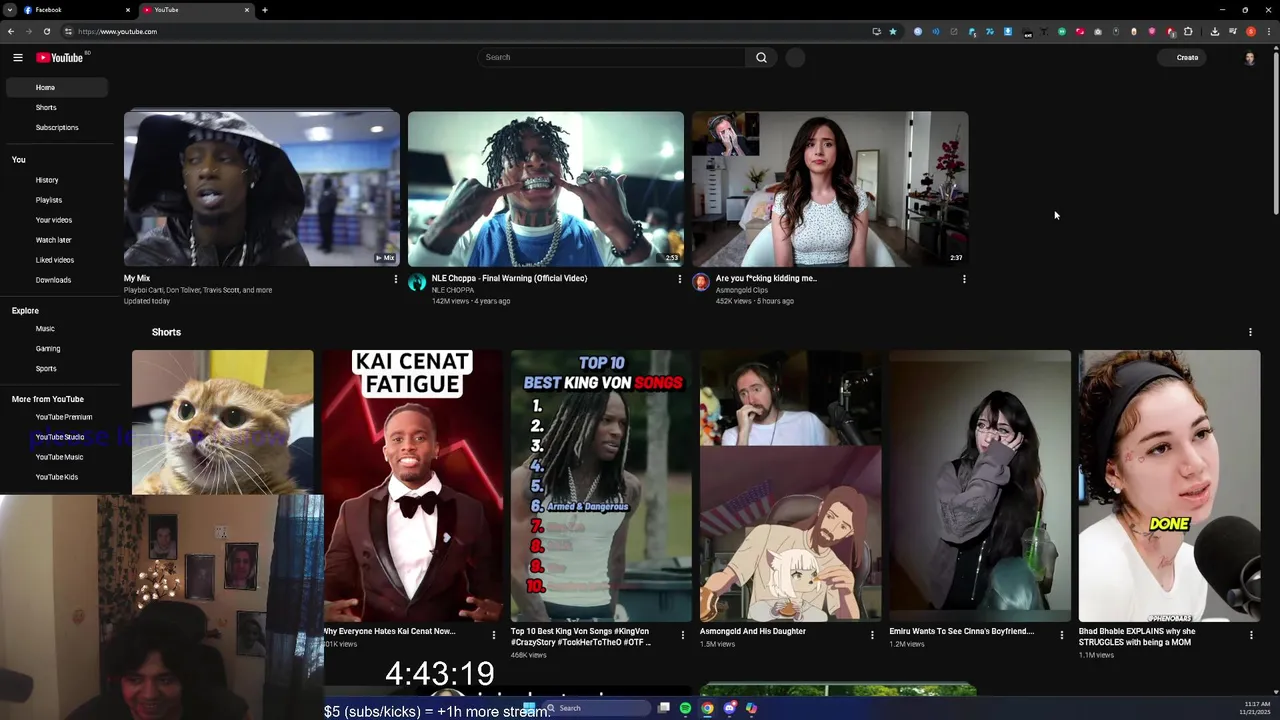Open Spotify from the taskbar

click(685, 708)
